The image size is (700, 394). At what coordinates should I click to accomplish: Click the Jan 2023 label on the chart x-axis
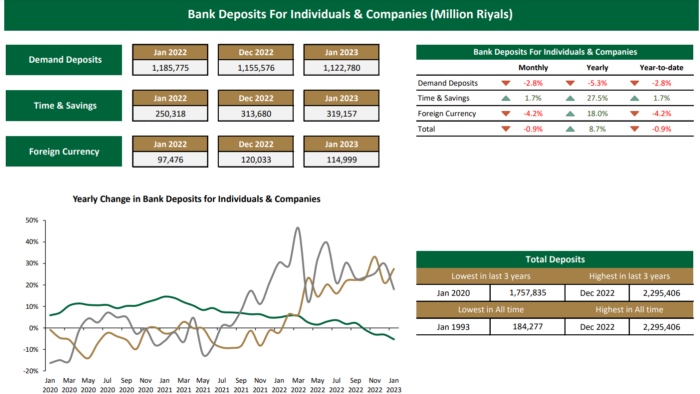pyautogui.click(x=393, y=385)
